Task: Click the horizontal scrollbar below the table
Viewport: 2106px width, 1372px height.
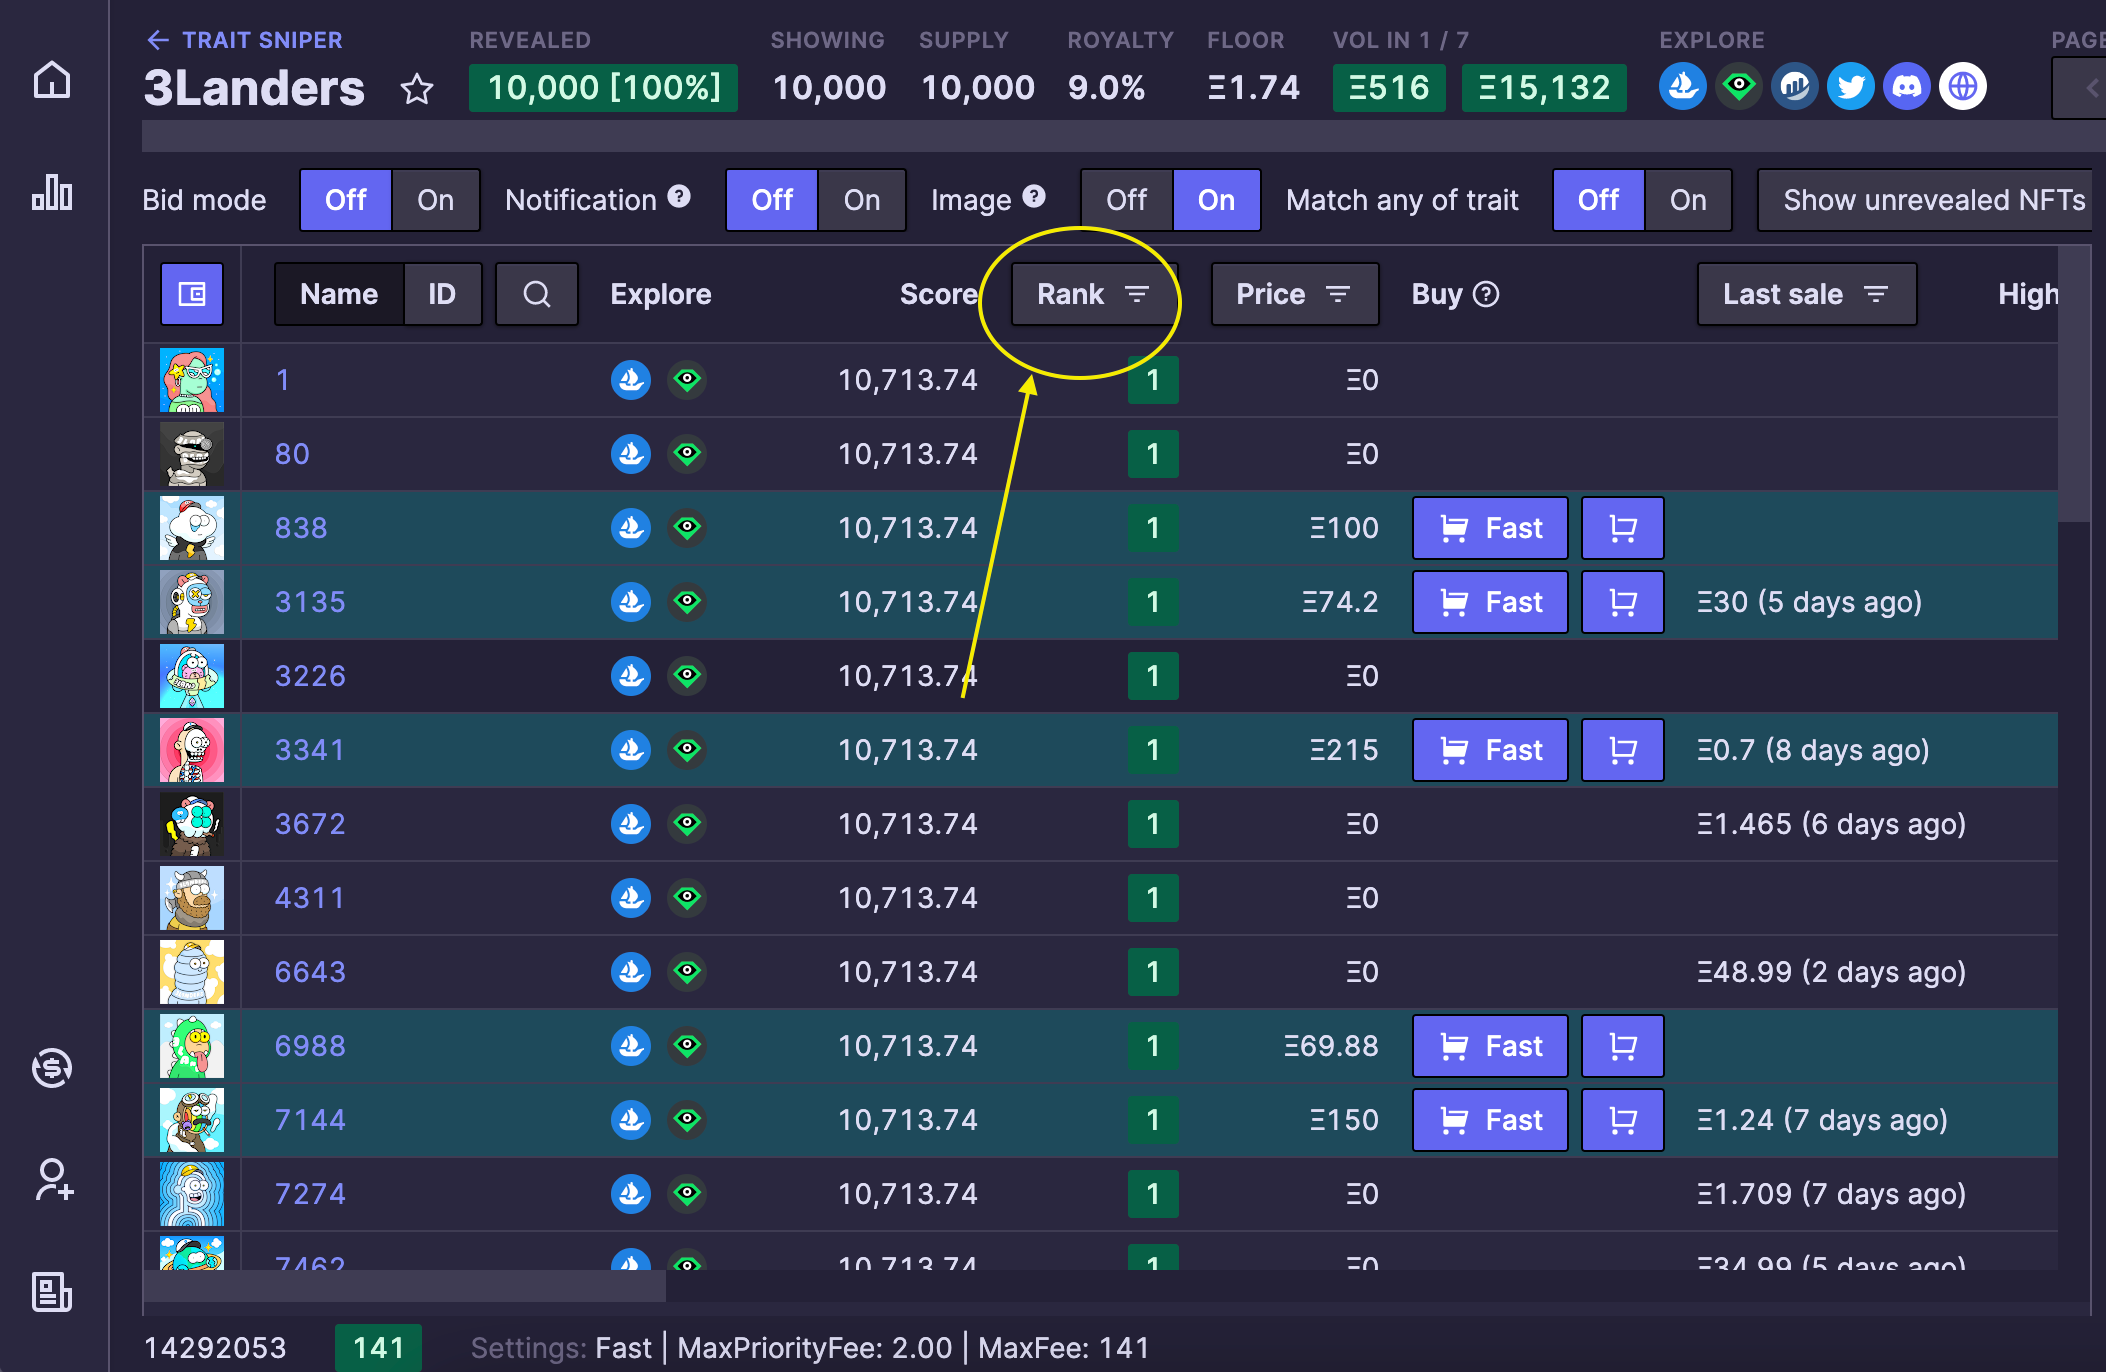Action: 404,1286
